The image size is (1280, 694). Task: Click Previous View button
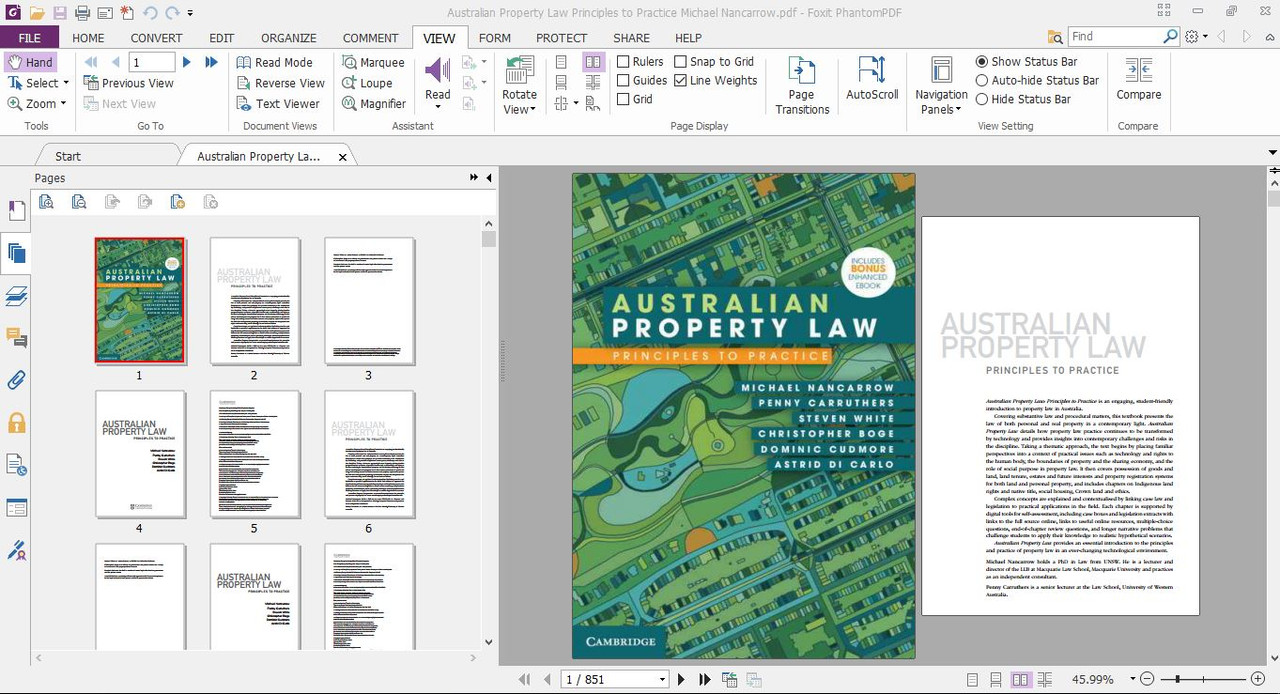128,83
